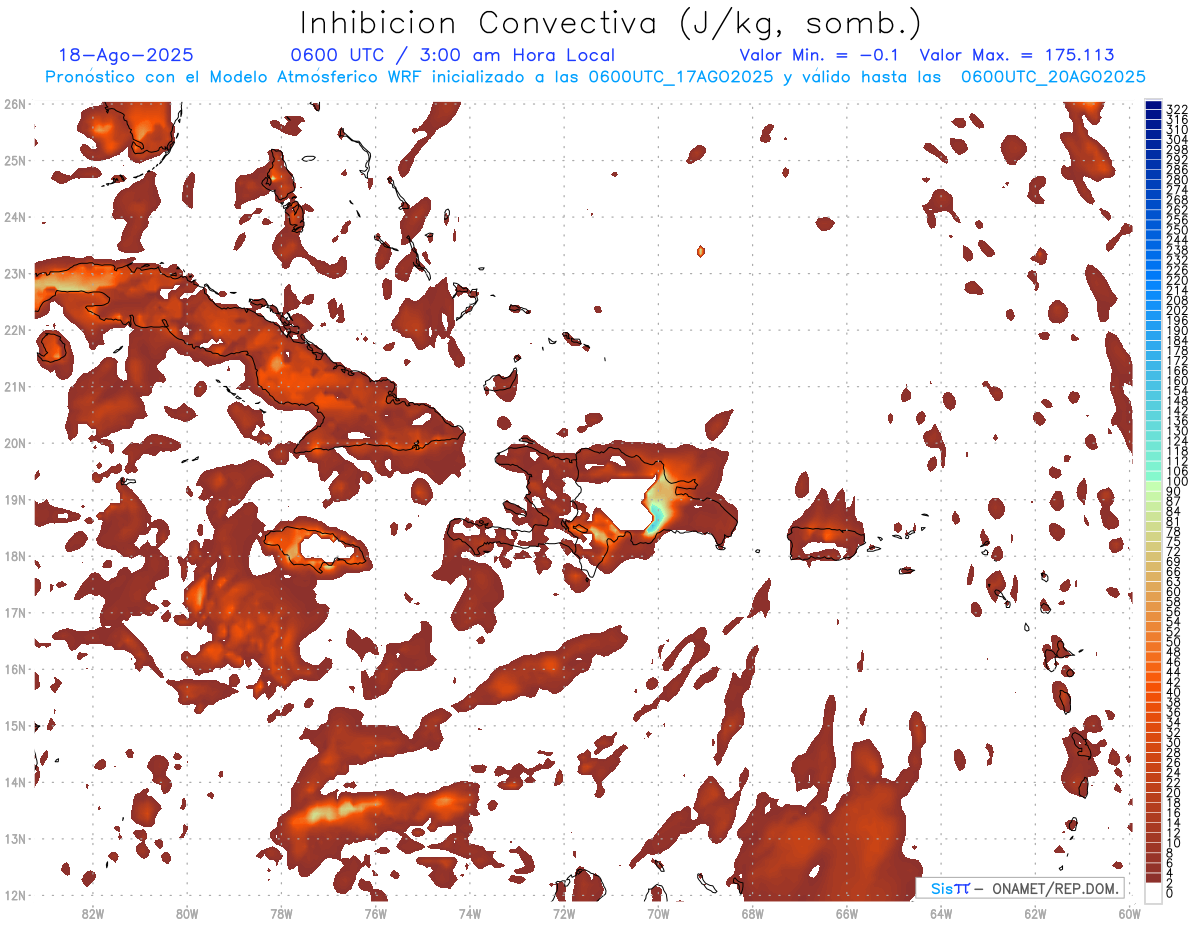
Task: Click the "100" color scale value
Action: coord(1177,482)
